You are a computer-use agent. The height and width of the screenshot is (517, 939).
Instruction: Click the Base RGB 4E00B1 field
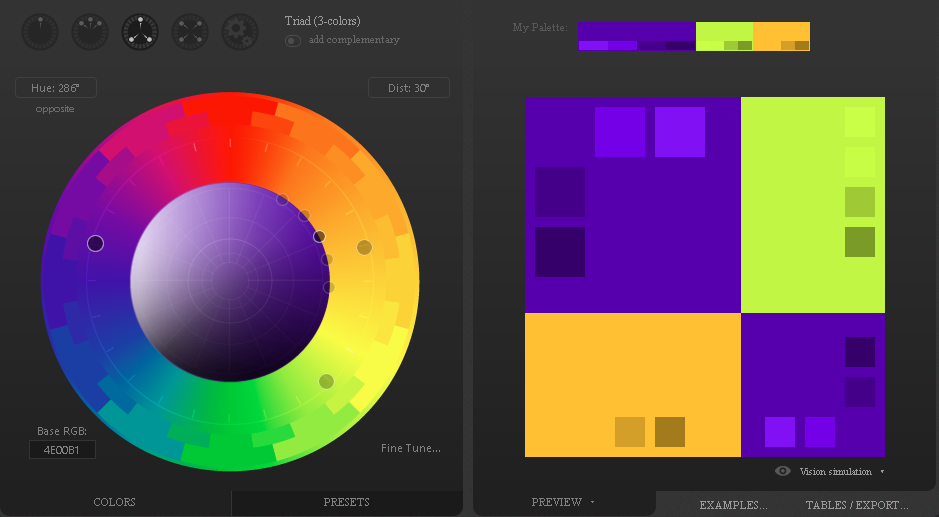(x=62, y=450)
